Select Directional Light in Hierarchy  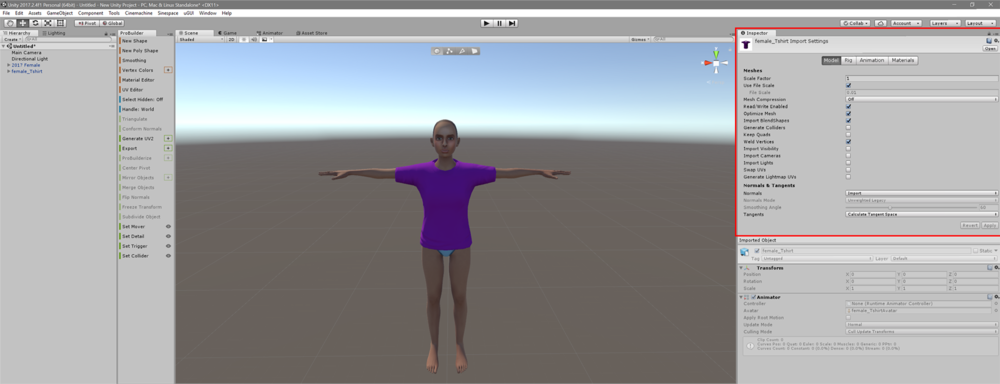tap(29, 59)
